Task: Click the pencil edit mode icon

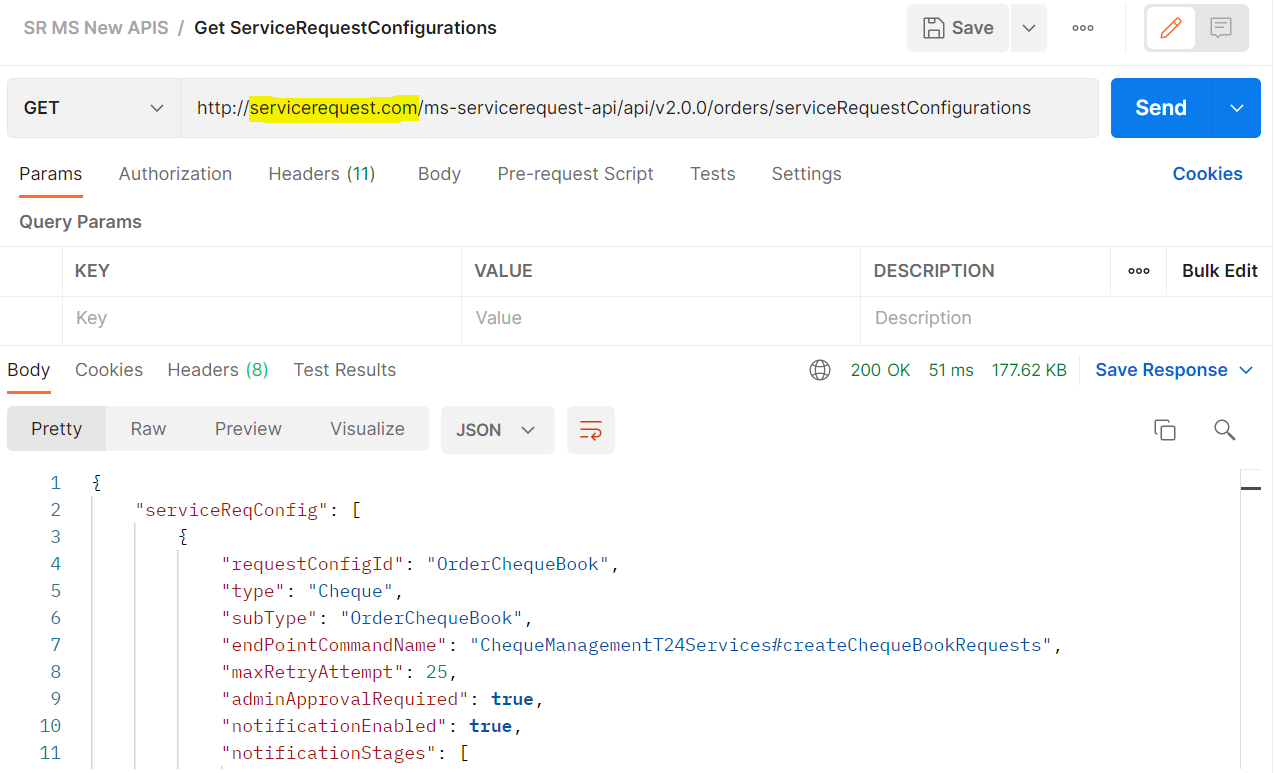Action: (1170, 28)
